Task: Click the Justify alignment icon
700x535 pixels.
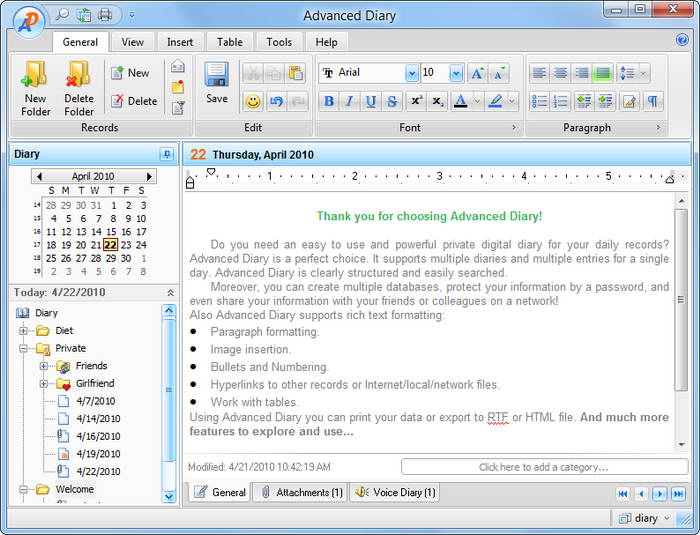Action: tap(603, 73)
